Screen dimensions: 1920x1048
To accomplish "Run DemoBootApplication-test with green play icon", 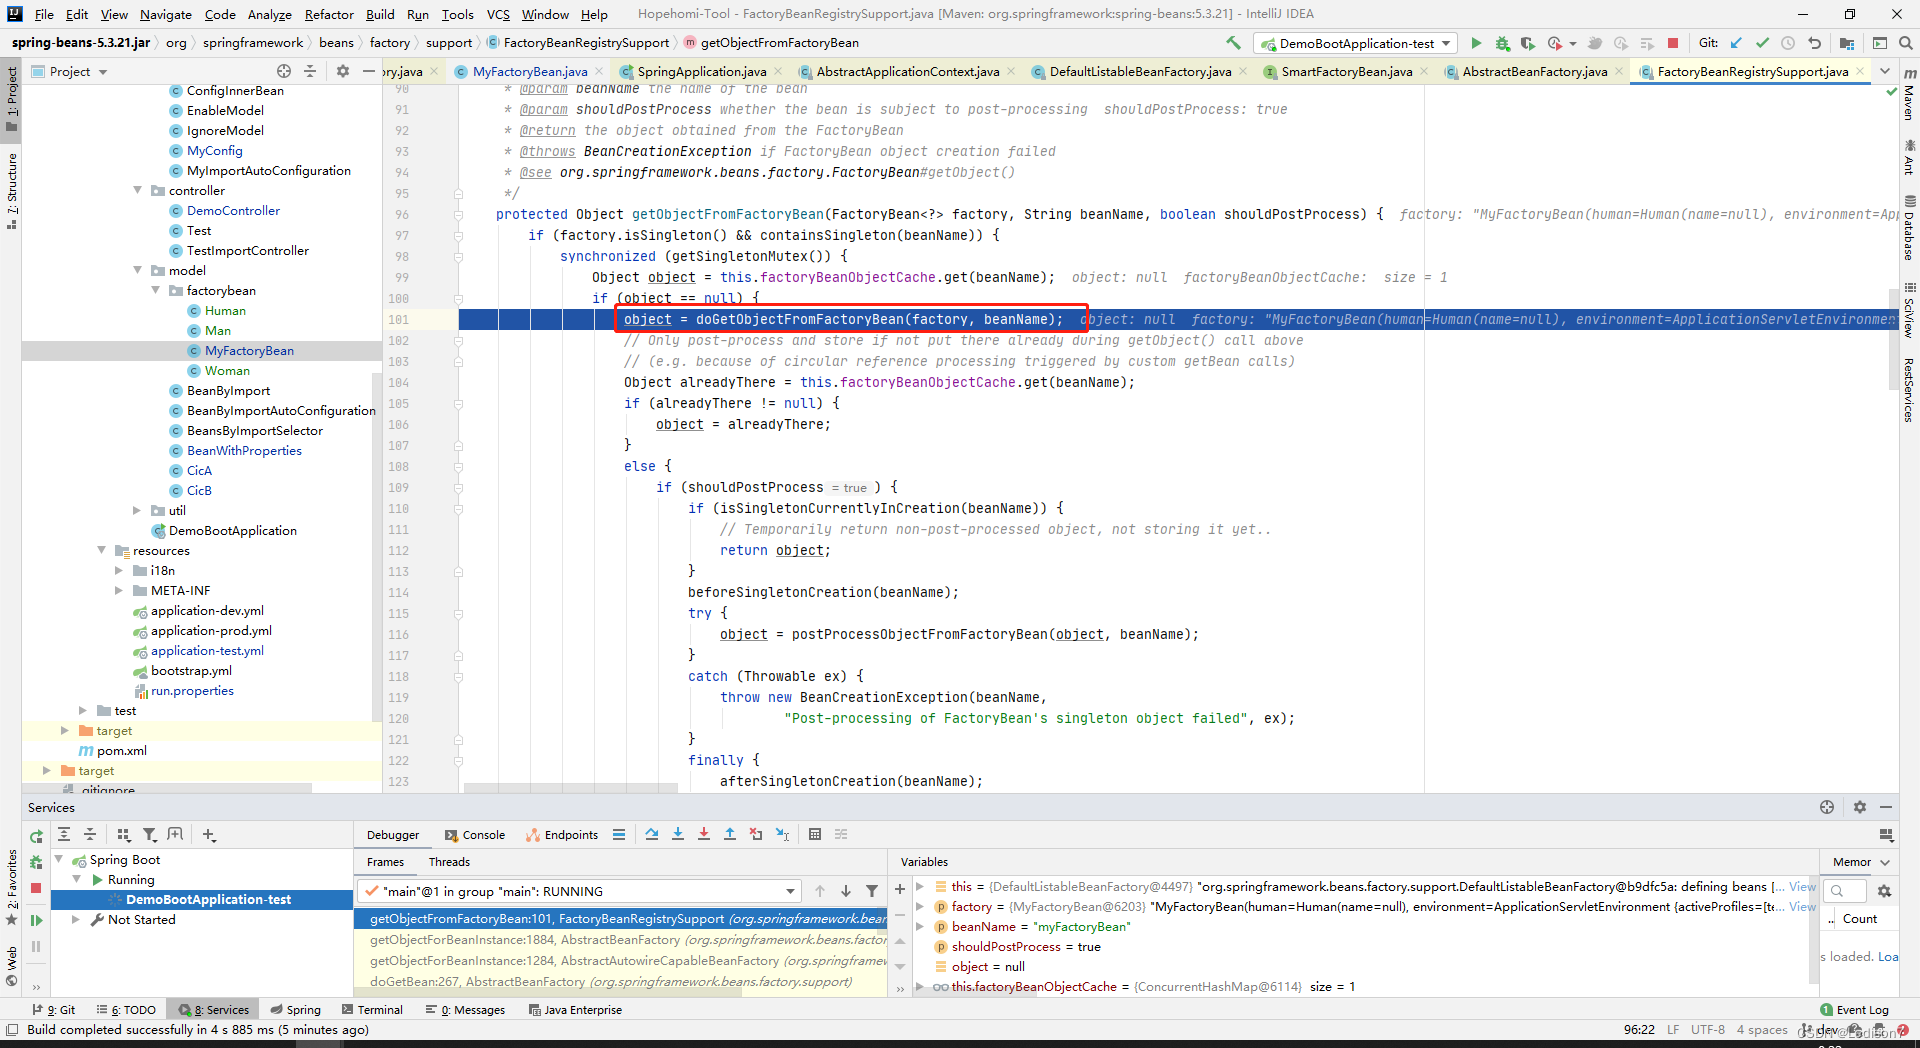I will click(1476, 43).
